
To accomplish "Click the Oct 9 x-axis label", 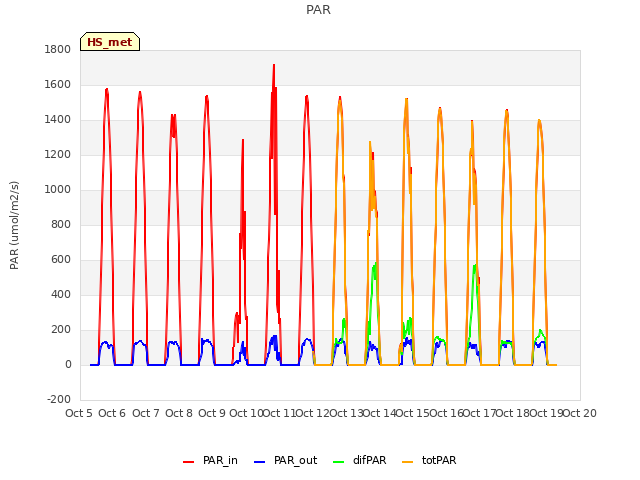I will [212, 413].
